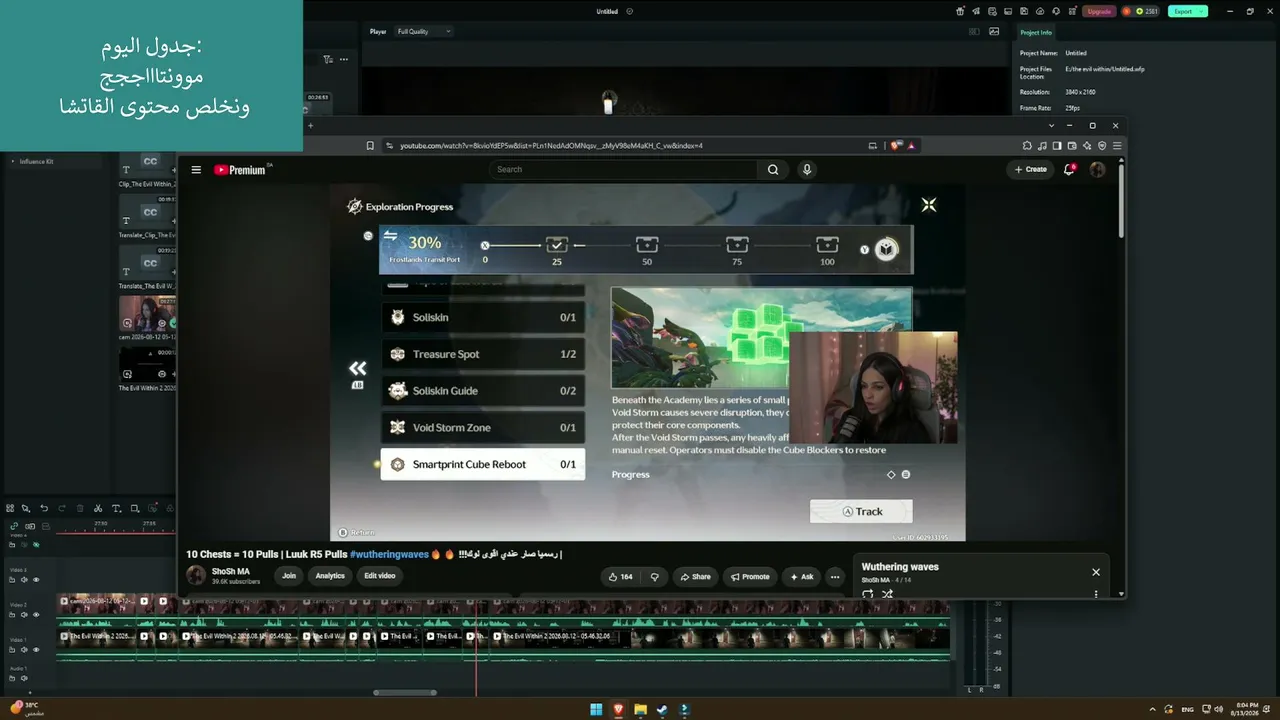Open the YouTube hamburger guide menu
The width and height of the screenshot is (1280, 720).
click(196, 170)
